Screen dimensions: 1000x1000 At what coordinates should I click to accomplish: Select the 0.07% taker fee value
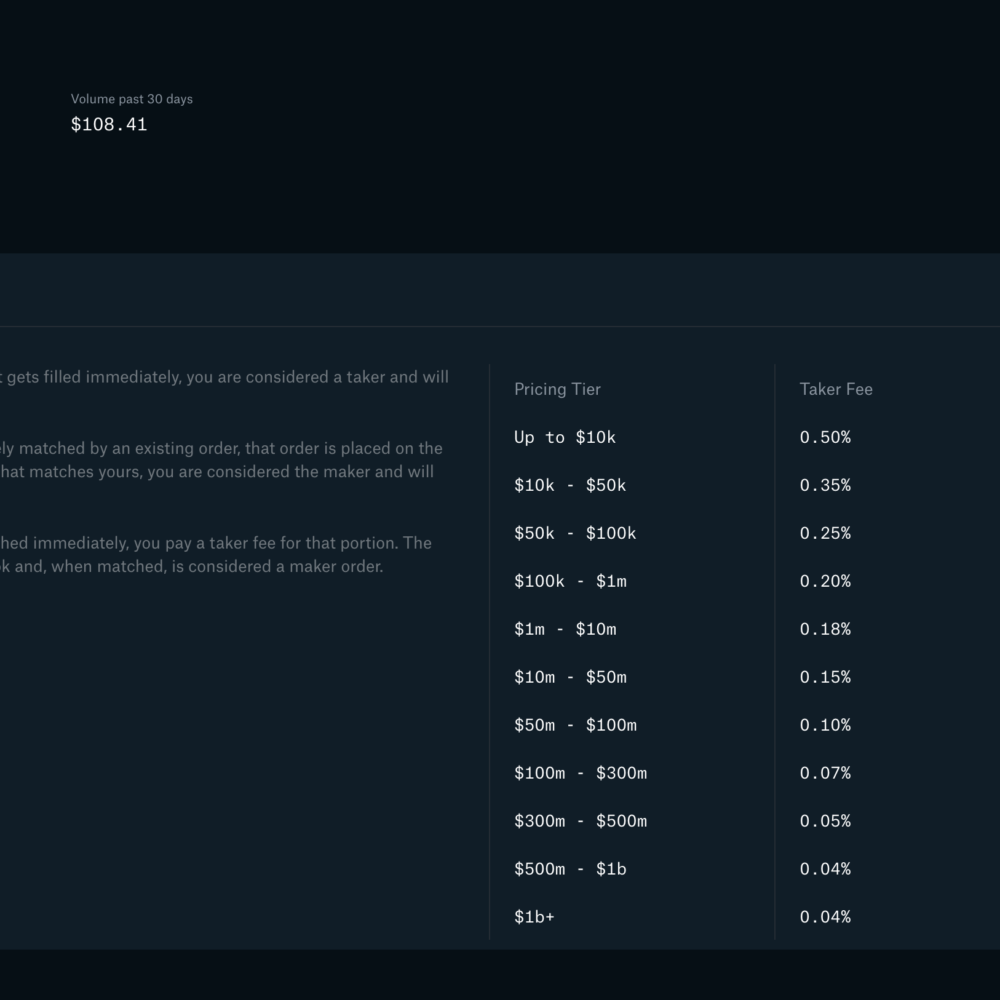coord(825,773)
